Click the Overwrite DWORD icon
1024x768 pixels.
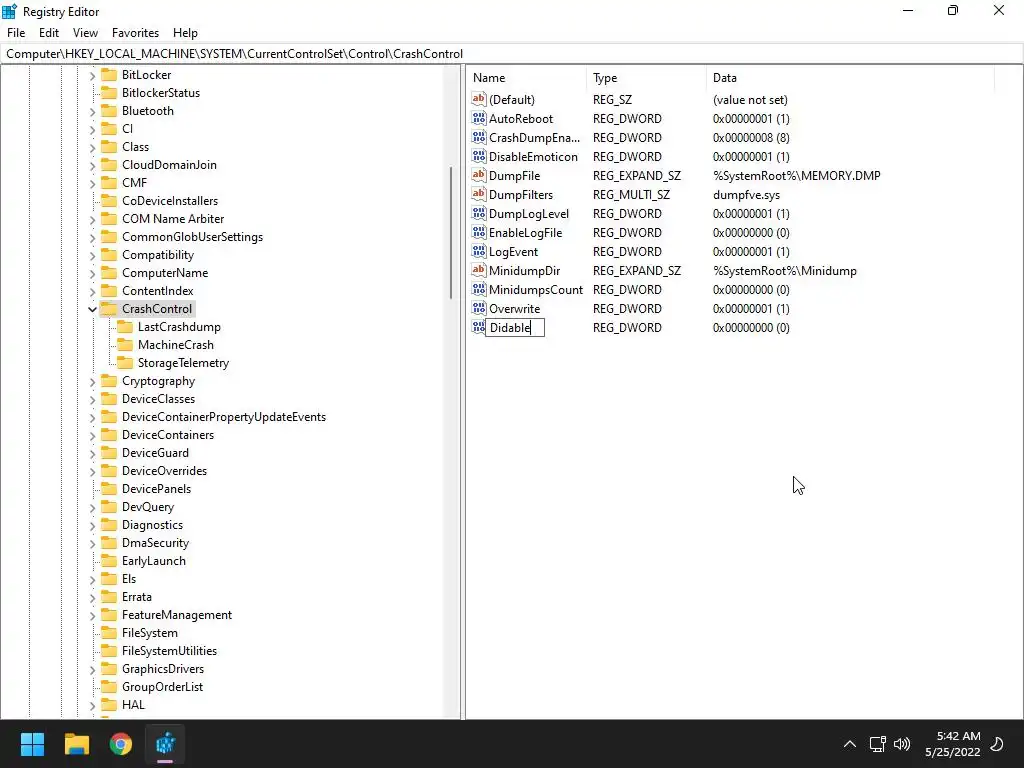click(479, 308)
